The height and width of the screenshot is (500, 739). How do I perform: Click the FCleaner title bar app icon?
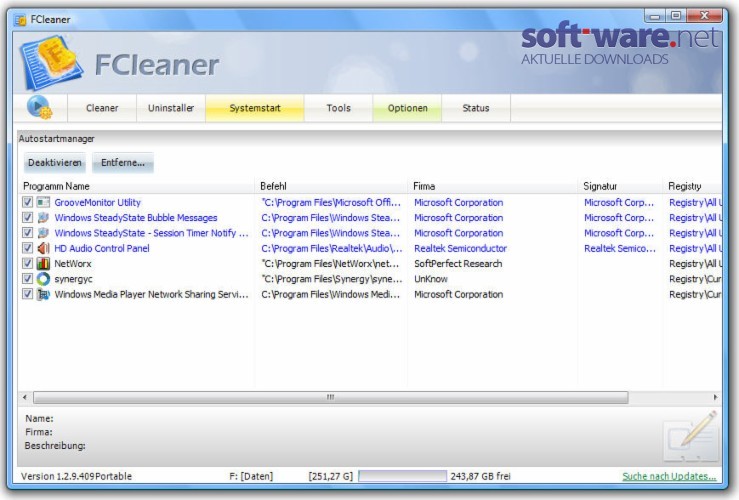(20, 20)
